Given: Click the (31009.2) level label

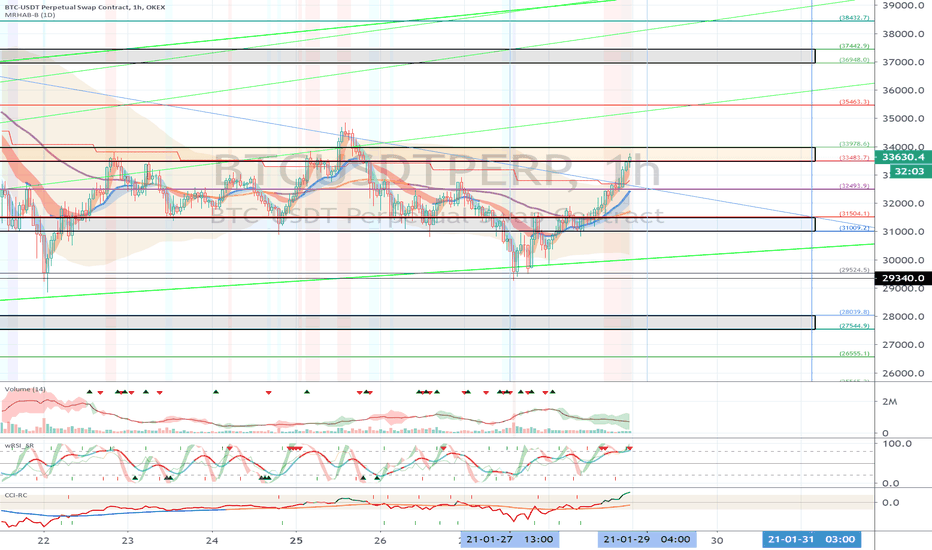Looking at the screenshot, I should coord(854,228).
